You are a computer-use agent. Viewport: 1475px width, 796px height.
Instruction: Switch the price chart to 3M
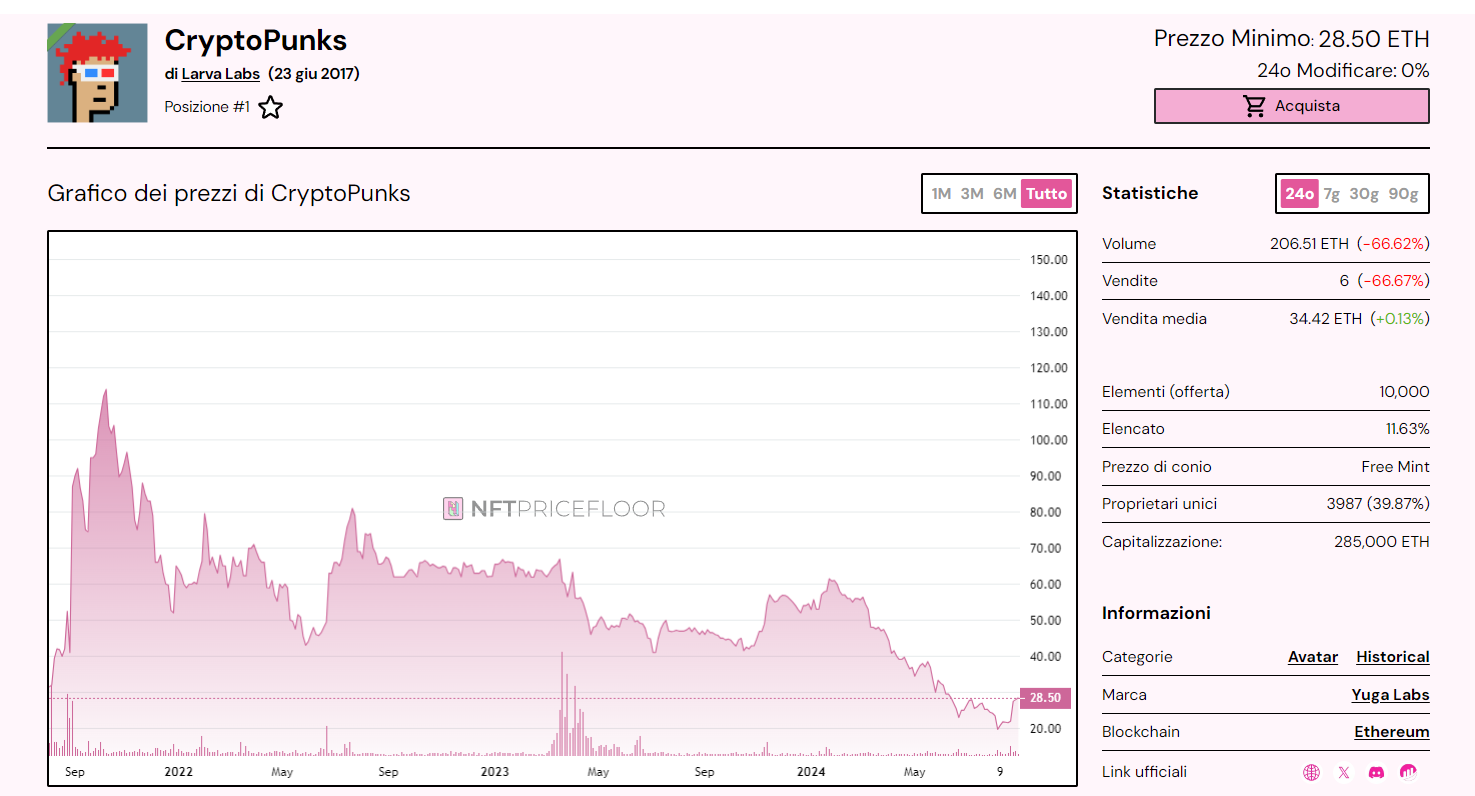[x=972, y=194]
